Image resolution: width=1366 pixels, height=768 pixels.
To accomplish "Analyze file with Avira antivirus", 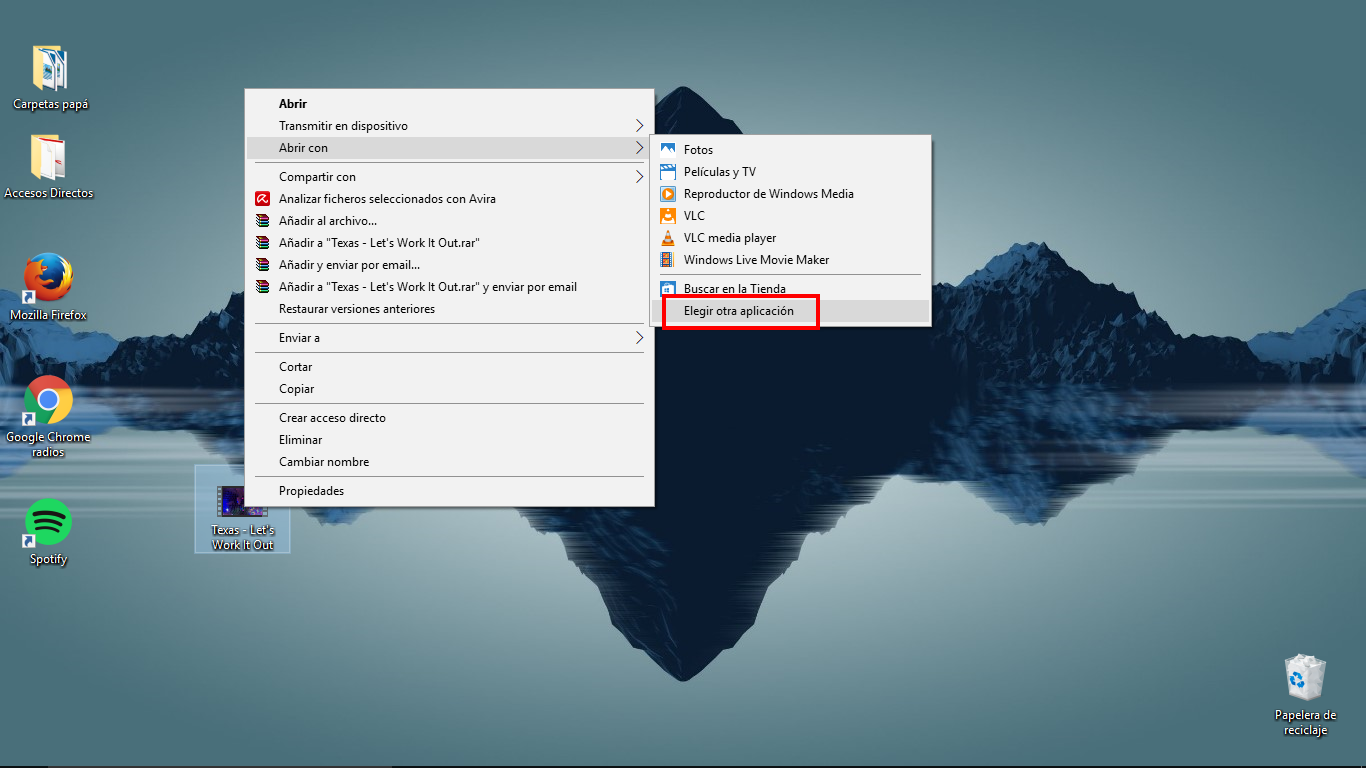I will pos(387,198).
